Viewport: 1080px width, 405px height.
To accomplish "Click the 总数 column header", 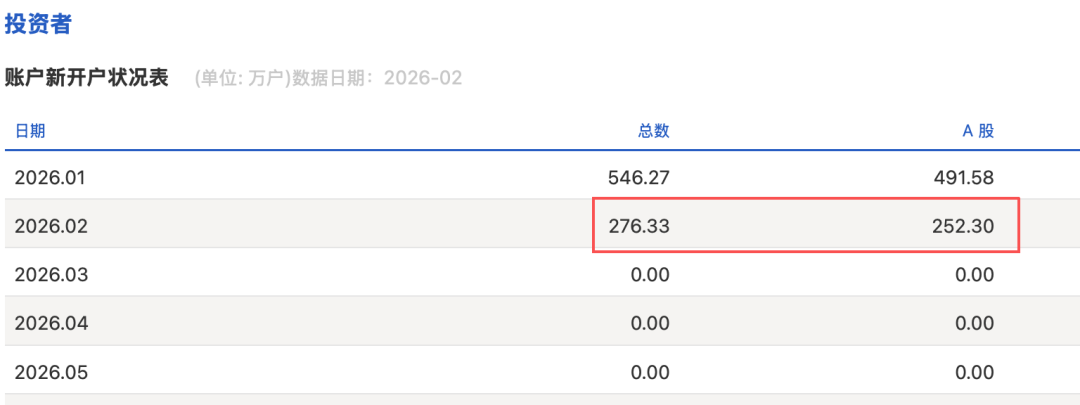I will coord(653,130).
